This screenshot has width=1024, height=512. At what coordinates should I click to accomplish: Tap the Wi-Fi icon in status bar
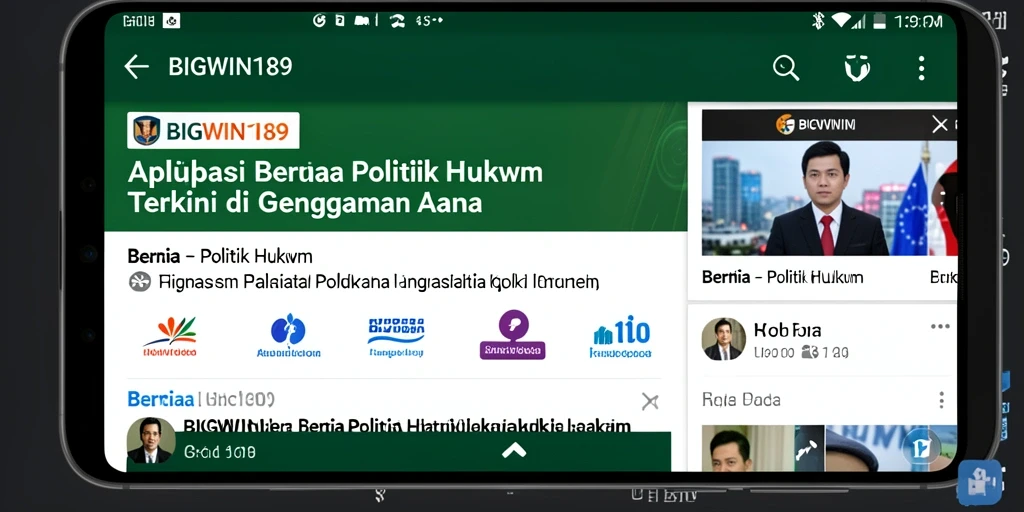[843, 21]
